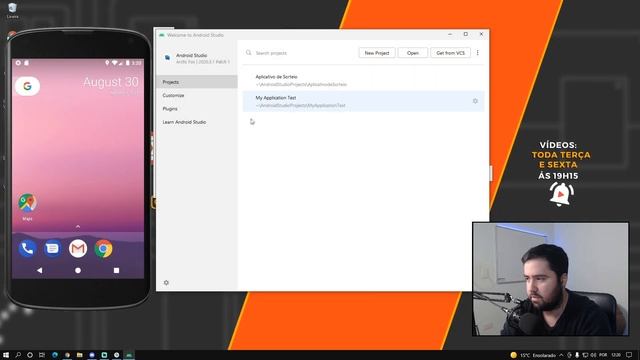
Task: Click the microphone tray icon
Action: click(577, 355)
